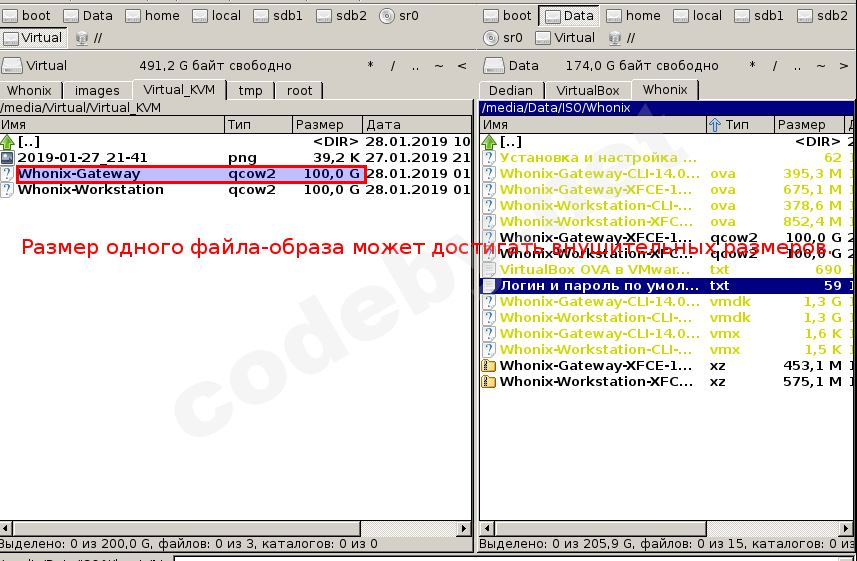Sort left panel by Размер column
857x561 pixels.
327,125
